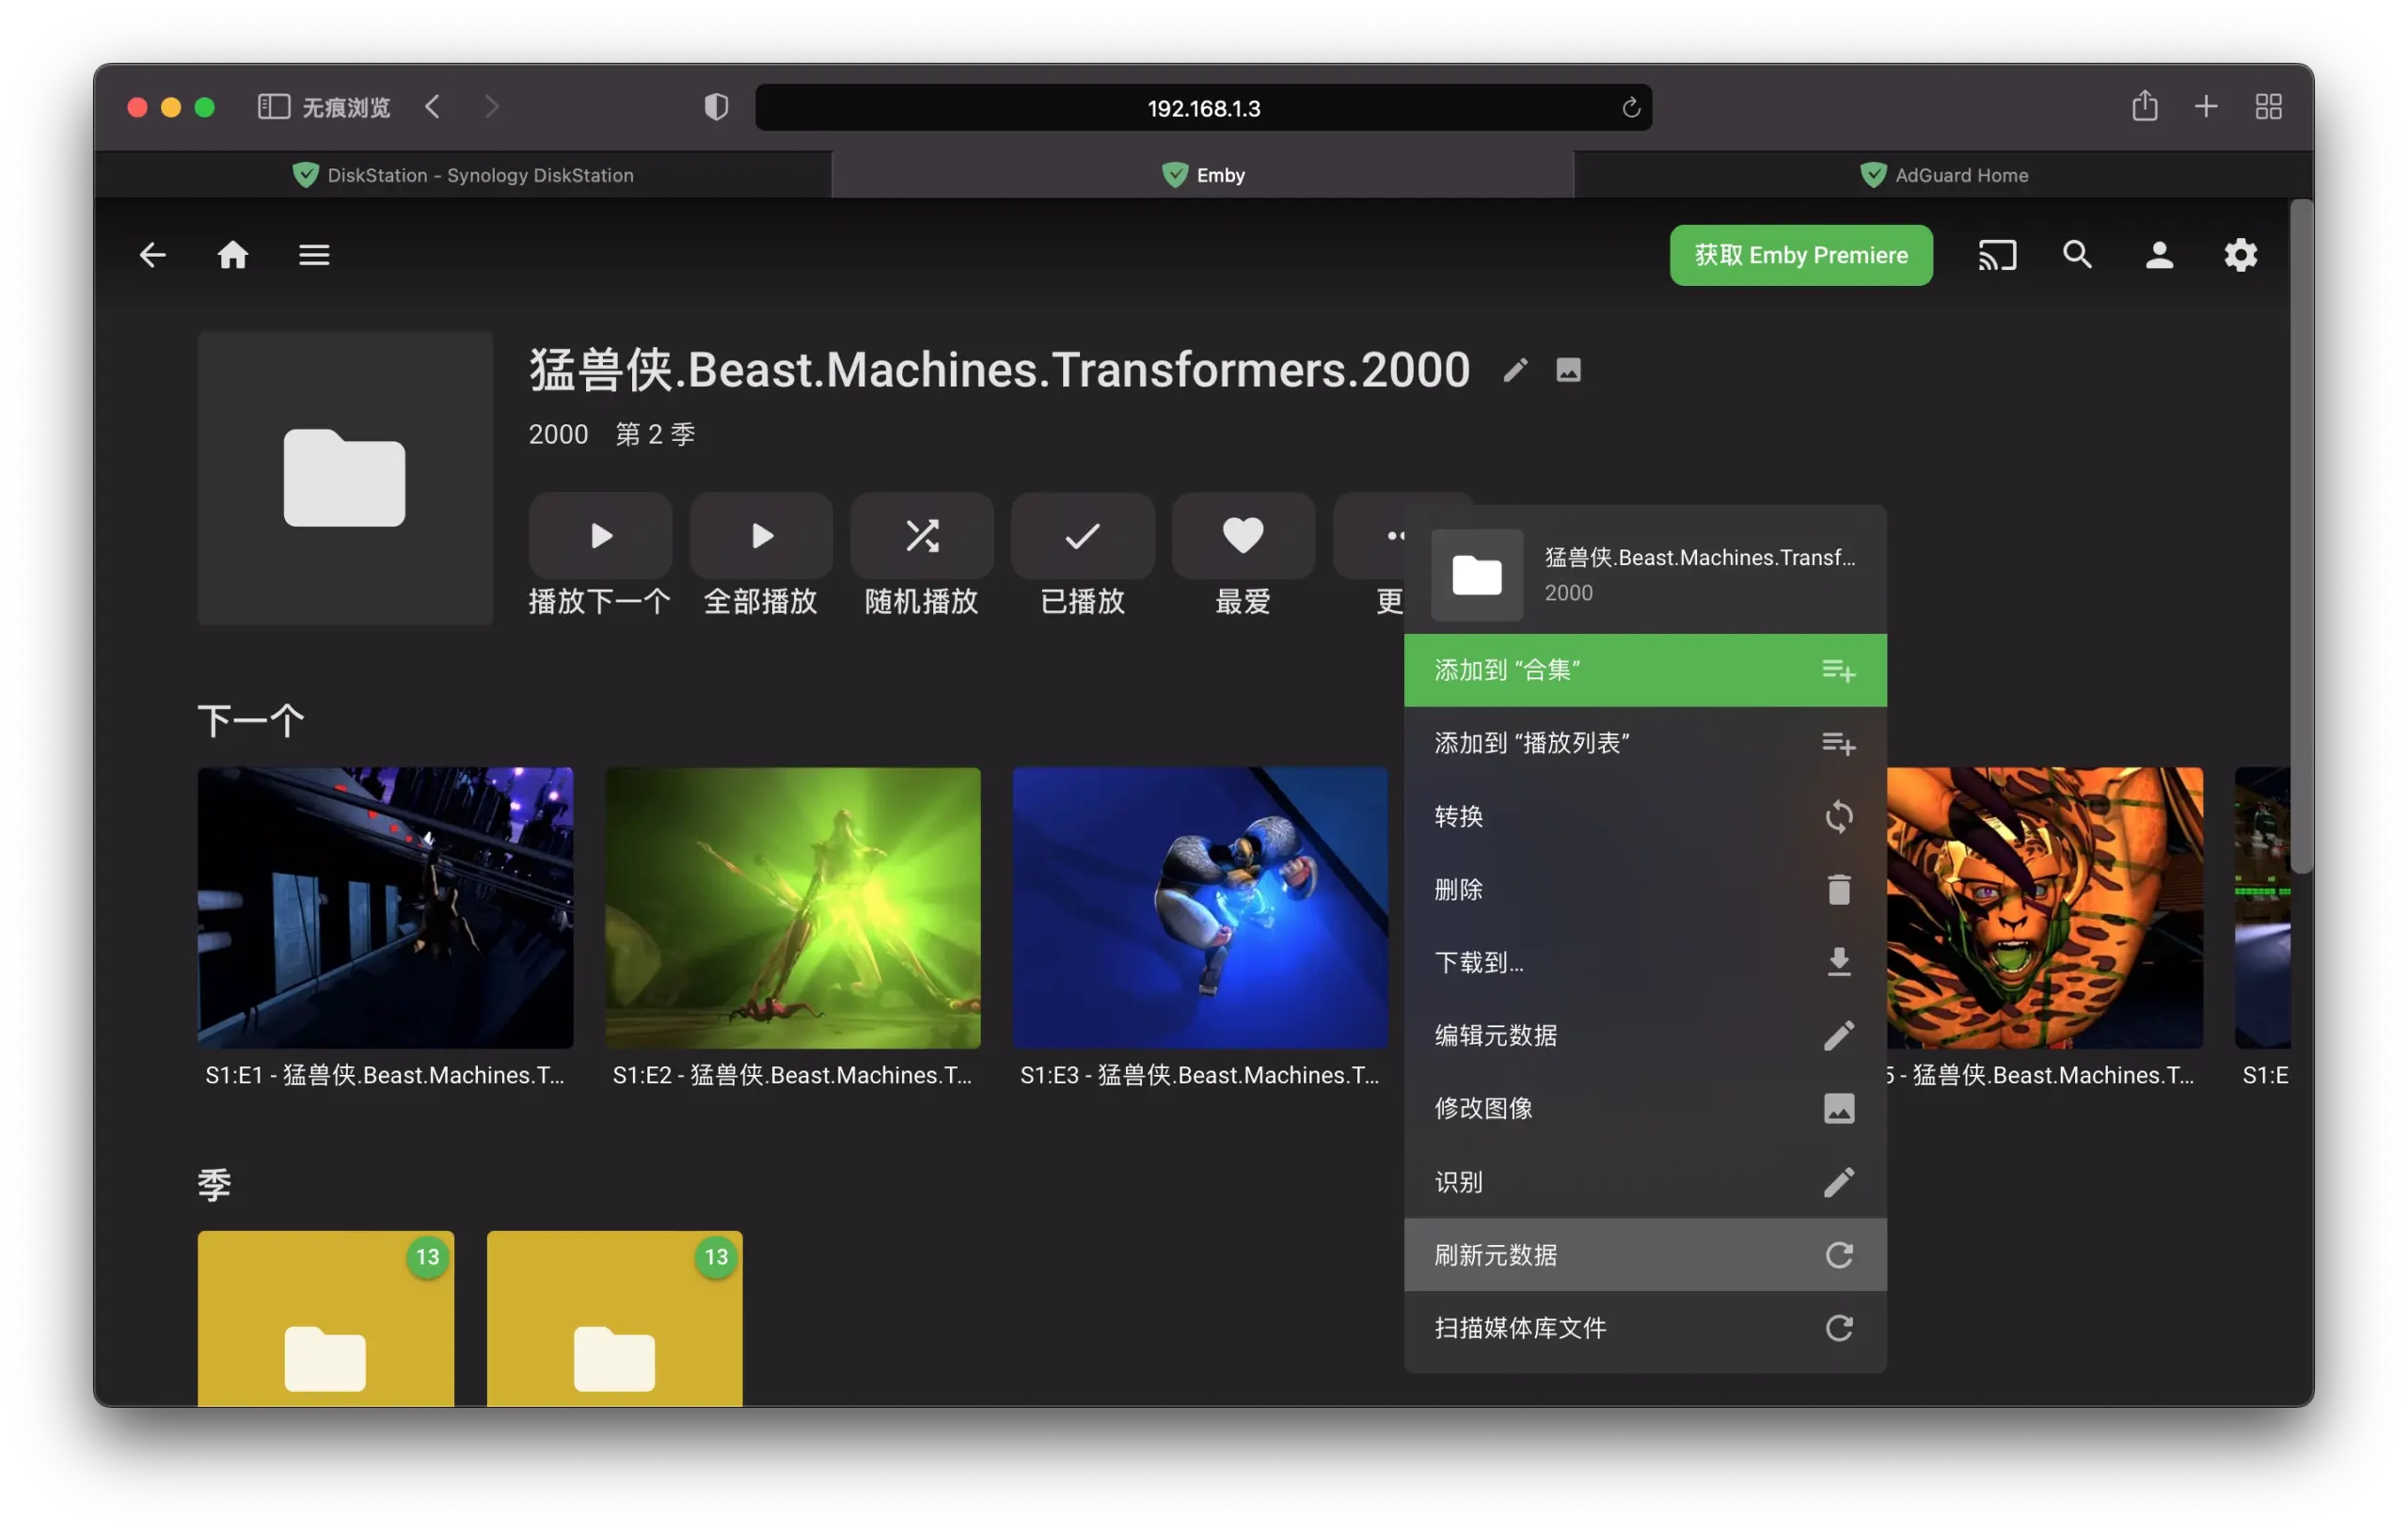
Task: Switch to the Emby browser tab
Action: click(1203, 175)
